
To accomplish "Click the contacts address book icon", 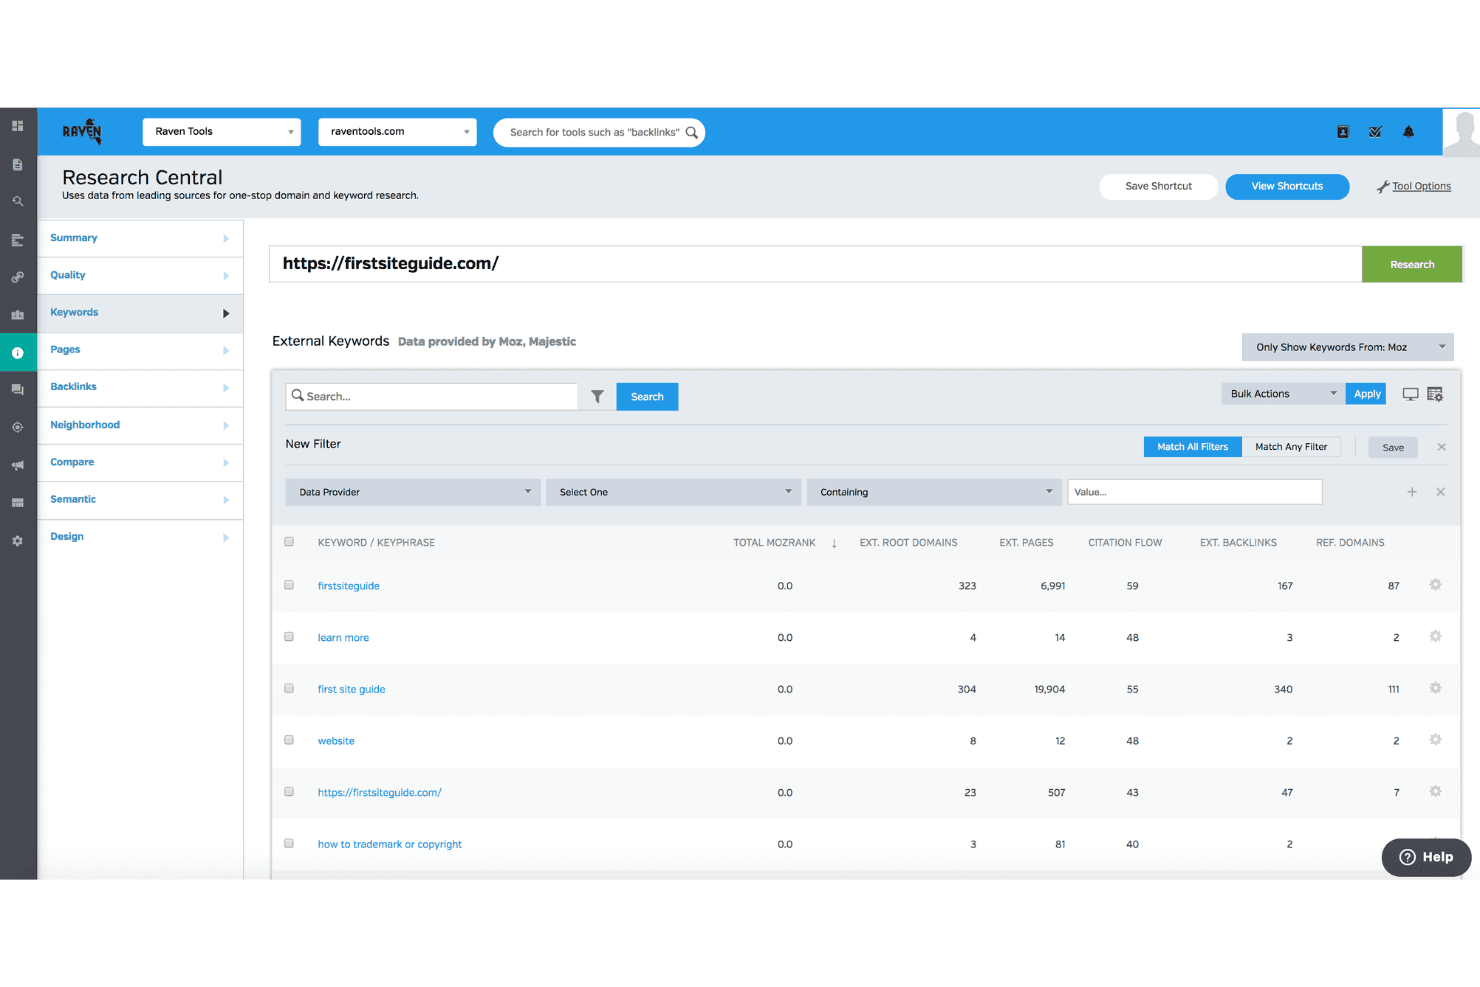I will coord(1343,132).
